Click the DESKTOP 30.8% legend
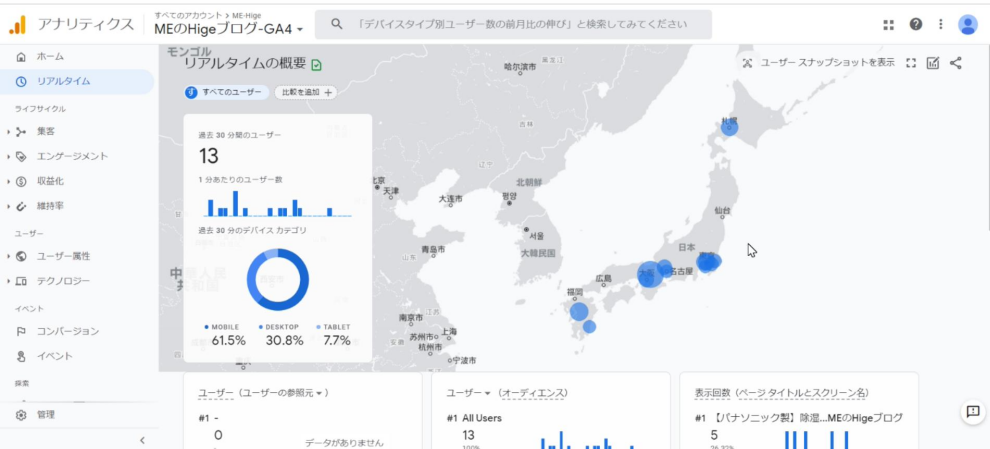 click(x=283, y=335)
